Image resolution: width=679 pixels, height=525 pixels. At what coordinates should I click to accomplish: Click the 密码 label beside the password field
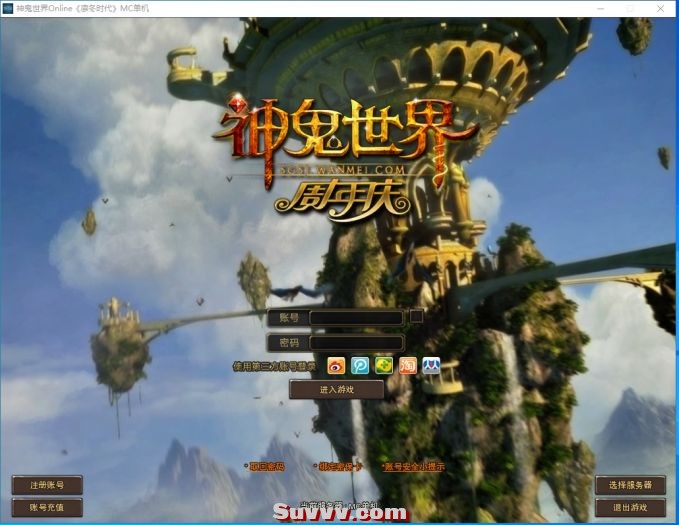pyautogui.click(x=289, y=343)
